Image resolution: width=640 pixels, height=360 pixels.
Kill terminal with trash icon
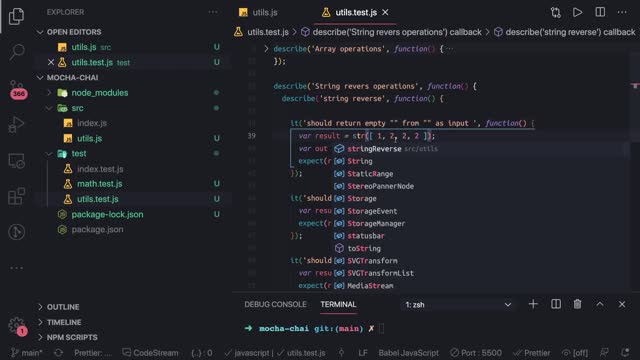(x=577, y=304)
